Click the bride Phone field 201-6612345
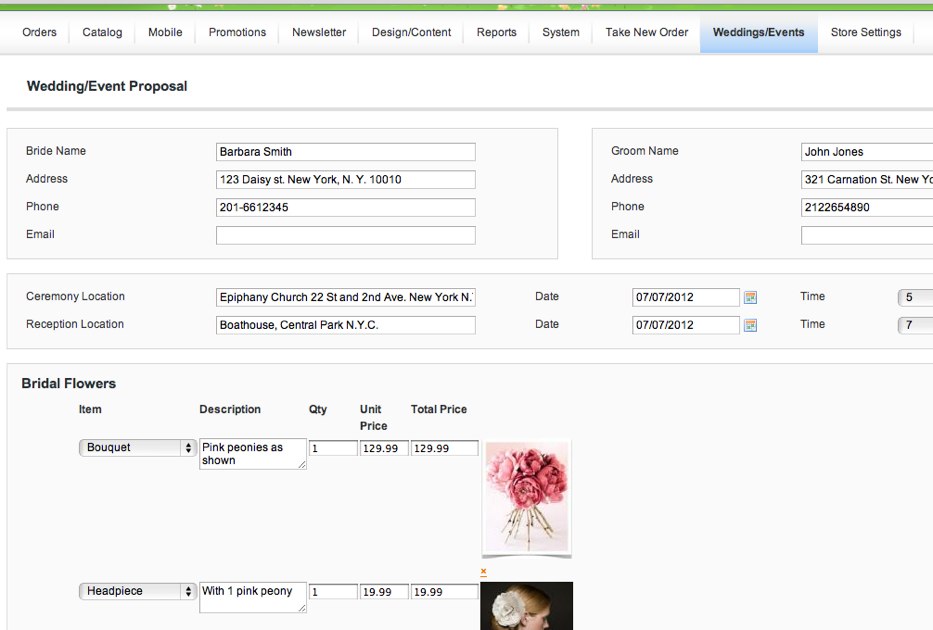The height and width of the screenshot is (630, 933). click(x=346, y=208)
